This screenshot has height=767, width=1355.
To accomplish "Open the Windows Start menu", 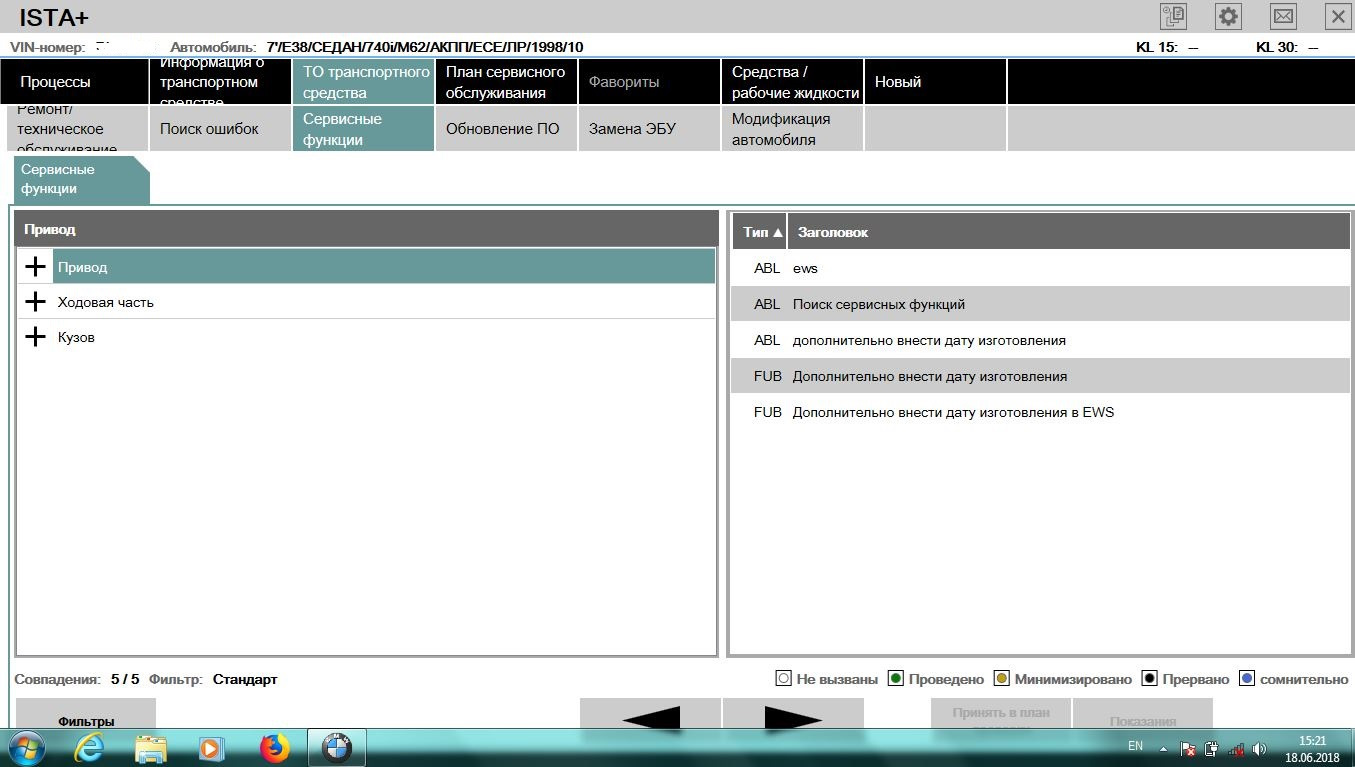I will click(x=25, y=748).
